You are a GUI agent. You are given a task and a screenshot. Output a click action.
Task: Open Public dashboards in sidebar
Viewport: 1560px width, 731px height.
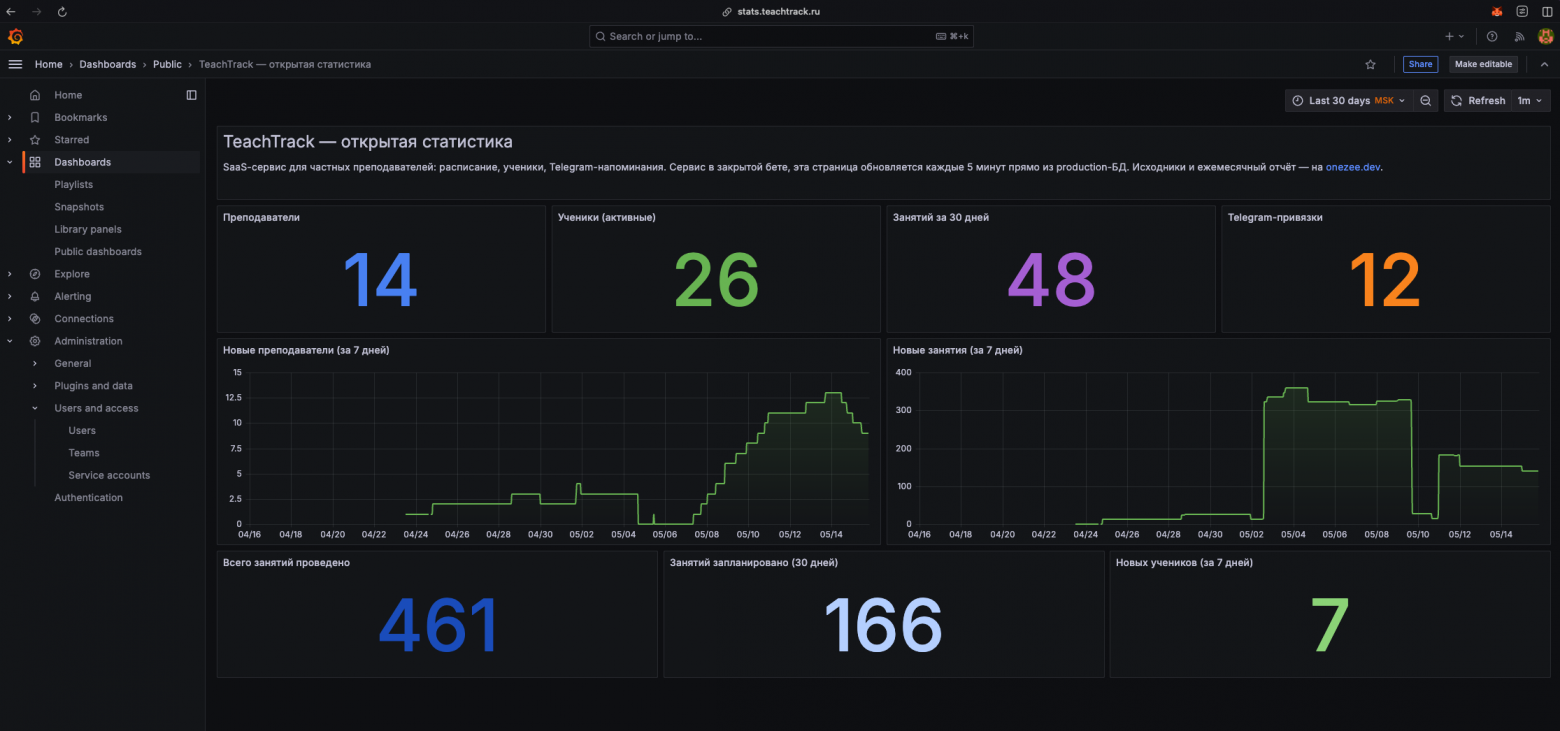point(98,251)
